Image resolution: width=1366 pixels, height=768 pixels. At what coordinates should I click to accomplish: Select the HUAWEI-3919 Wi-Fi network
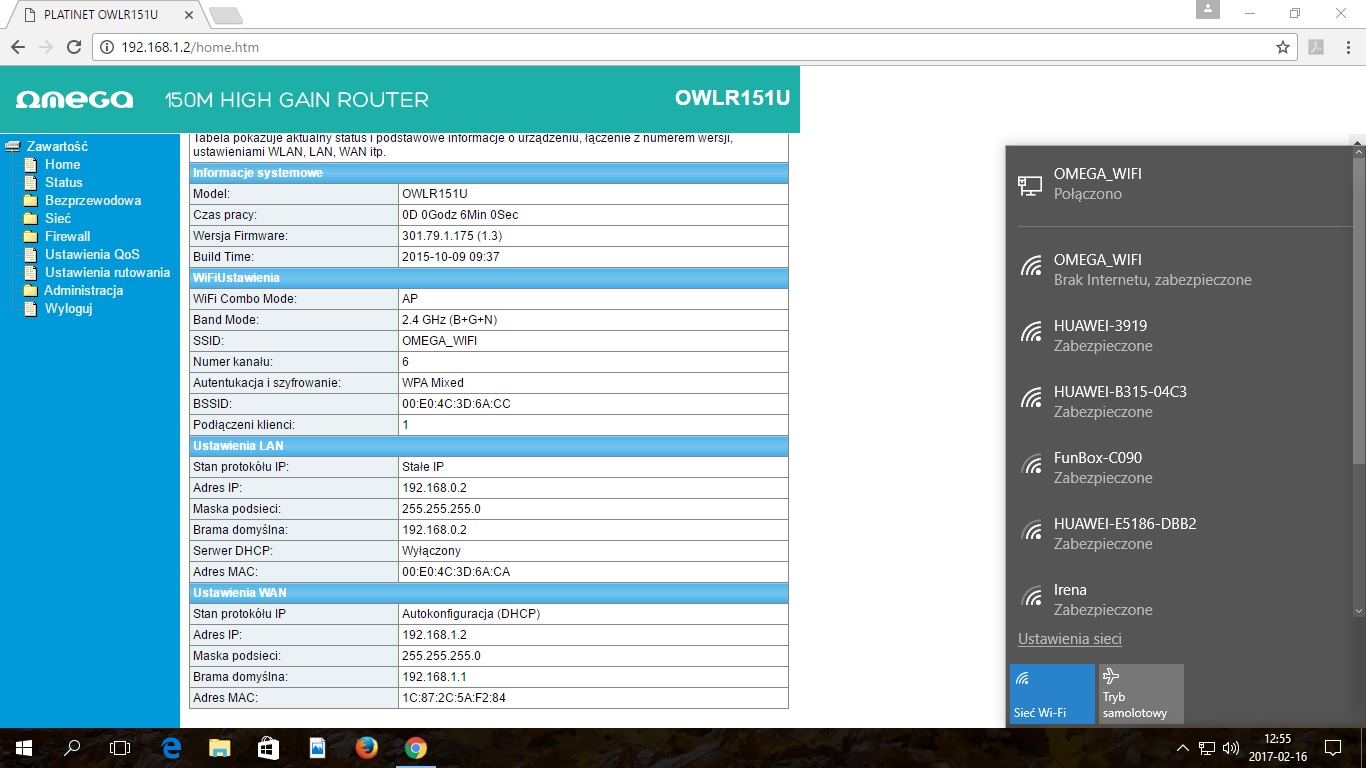tap(1100, 335)
